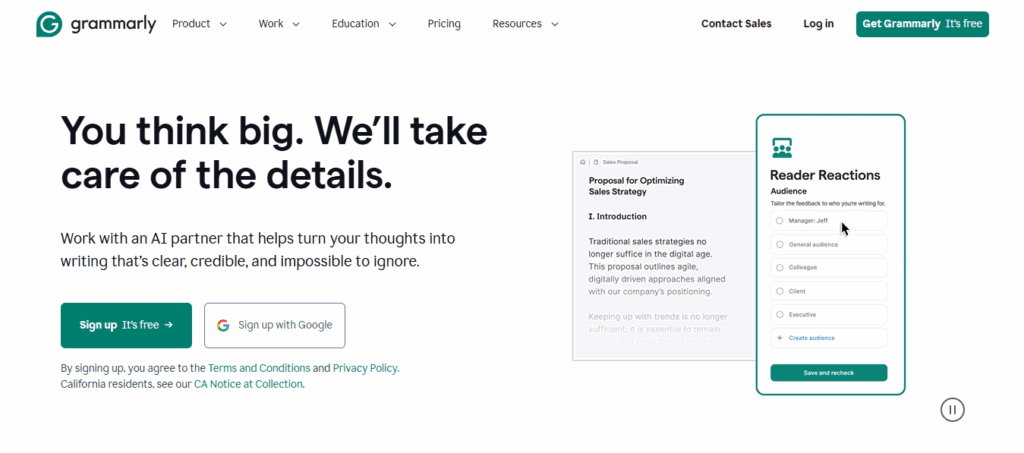The width and height of the screenshot is (1024, 453).
Task: Click the Google logo icon
Action: coord(223,325)
